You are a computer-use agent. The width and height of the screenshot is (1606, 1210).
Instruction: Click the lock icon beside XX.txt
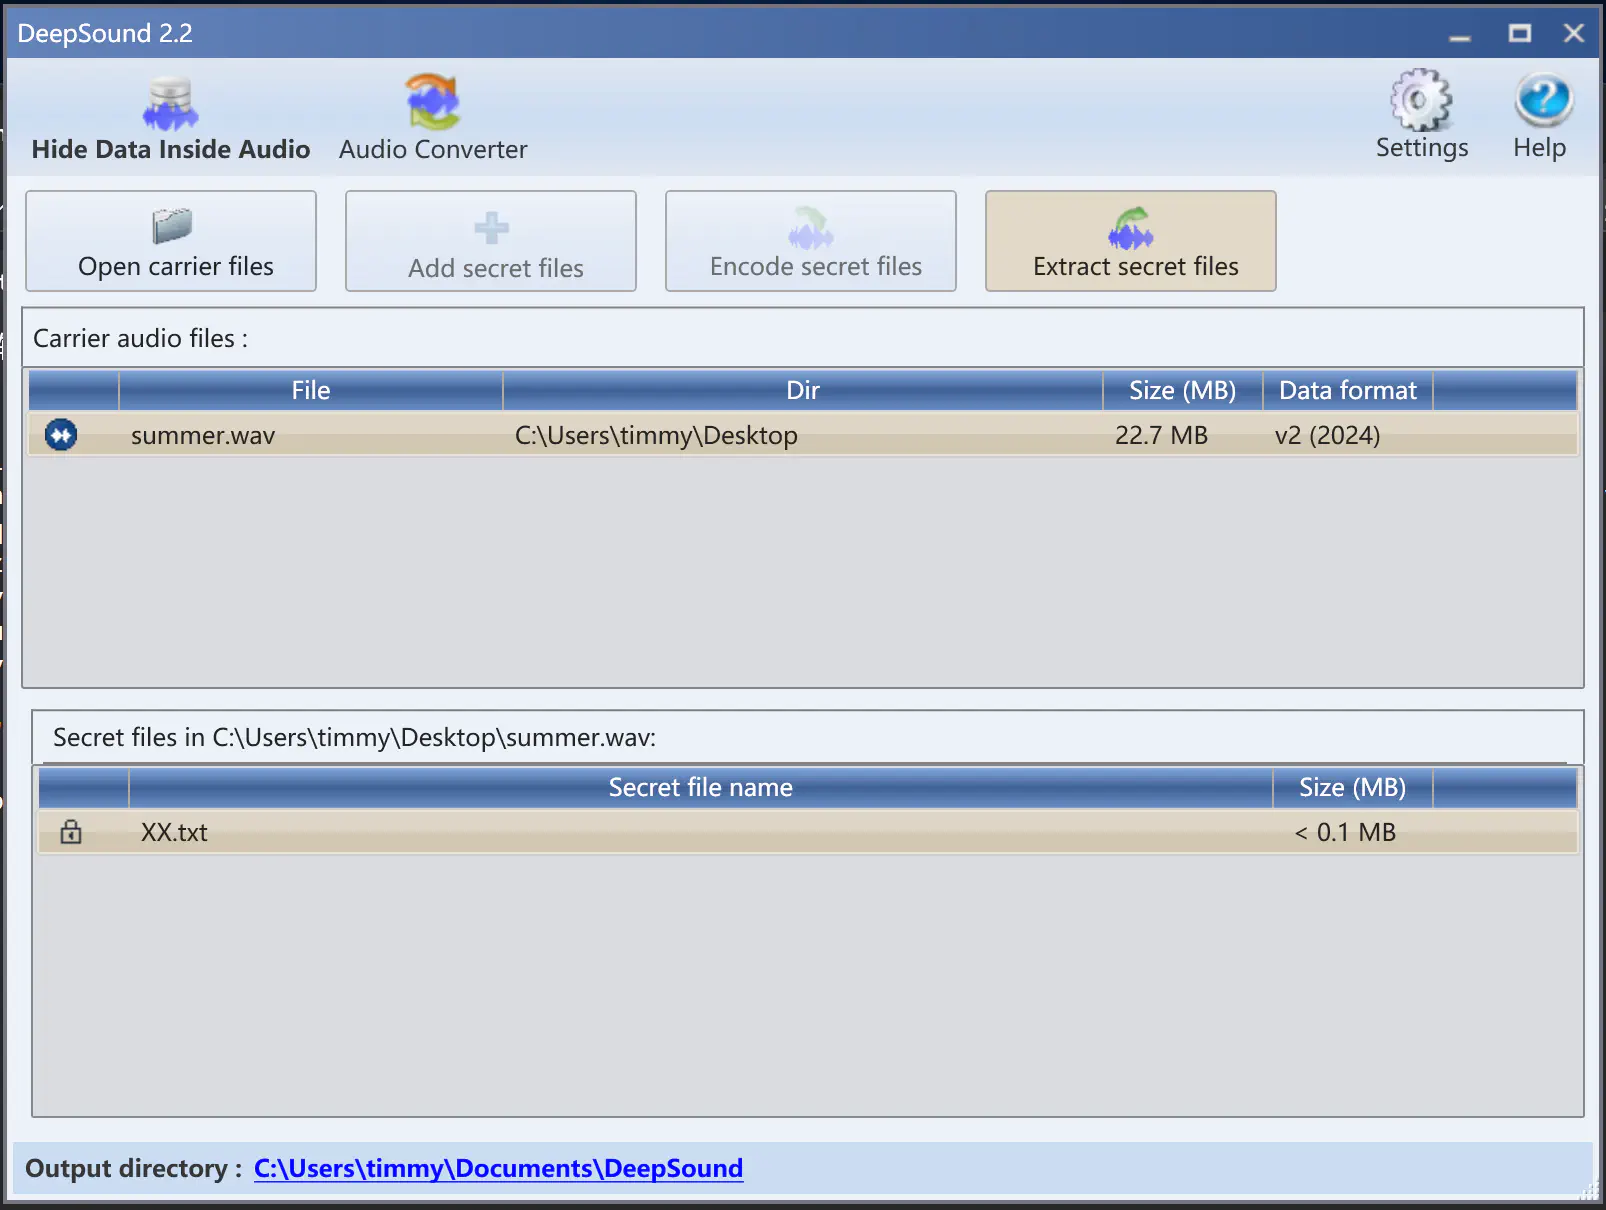tap(71, 832)
